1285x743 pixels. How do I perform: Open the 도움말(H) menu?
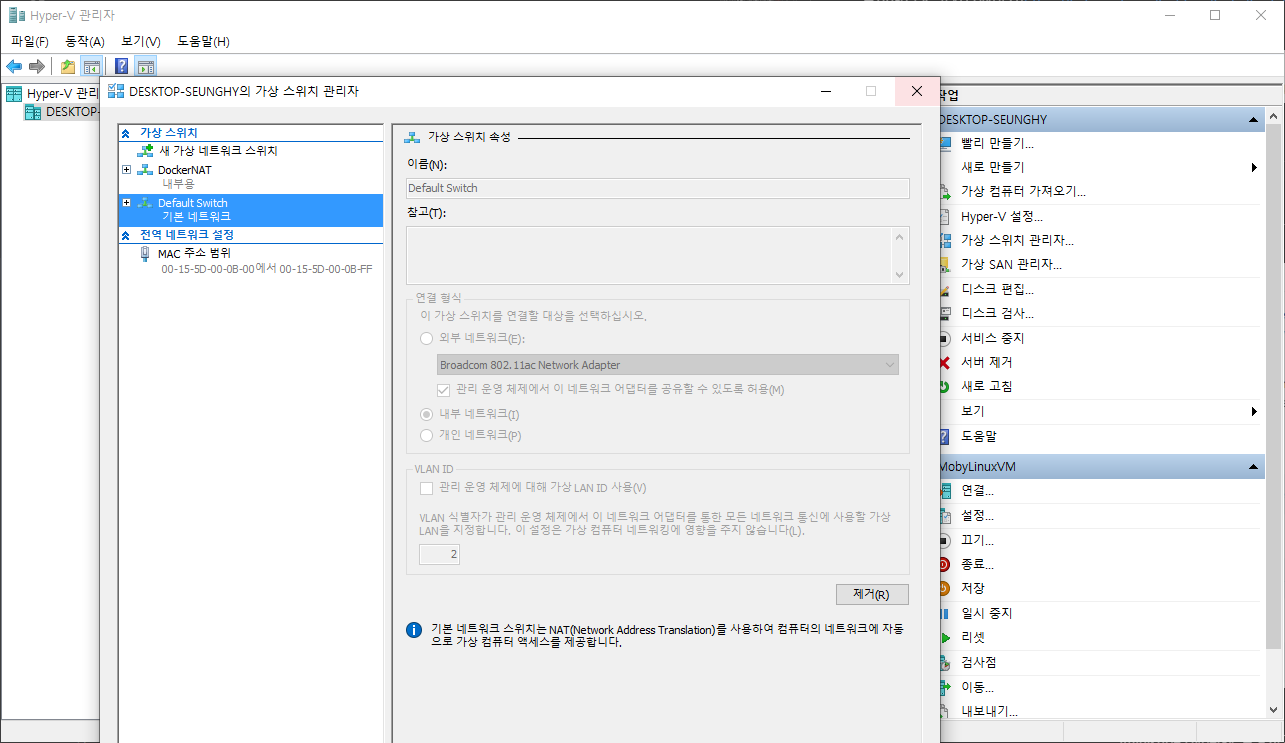tap(203, 41)
